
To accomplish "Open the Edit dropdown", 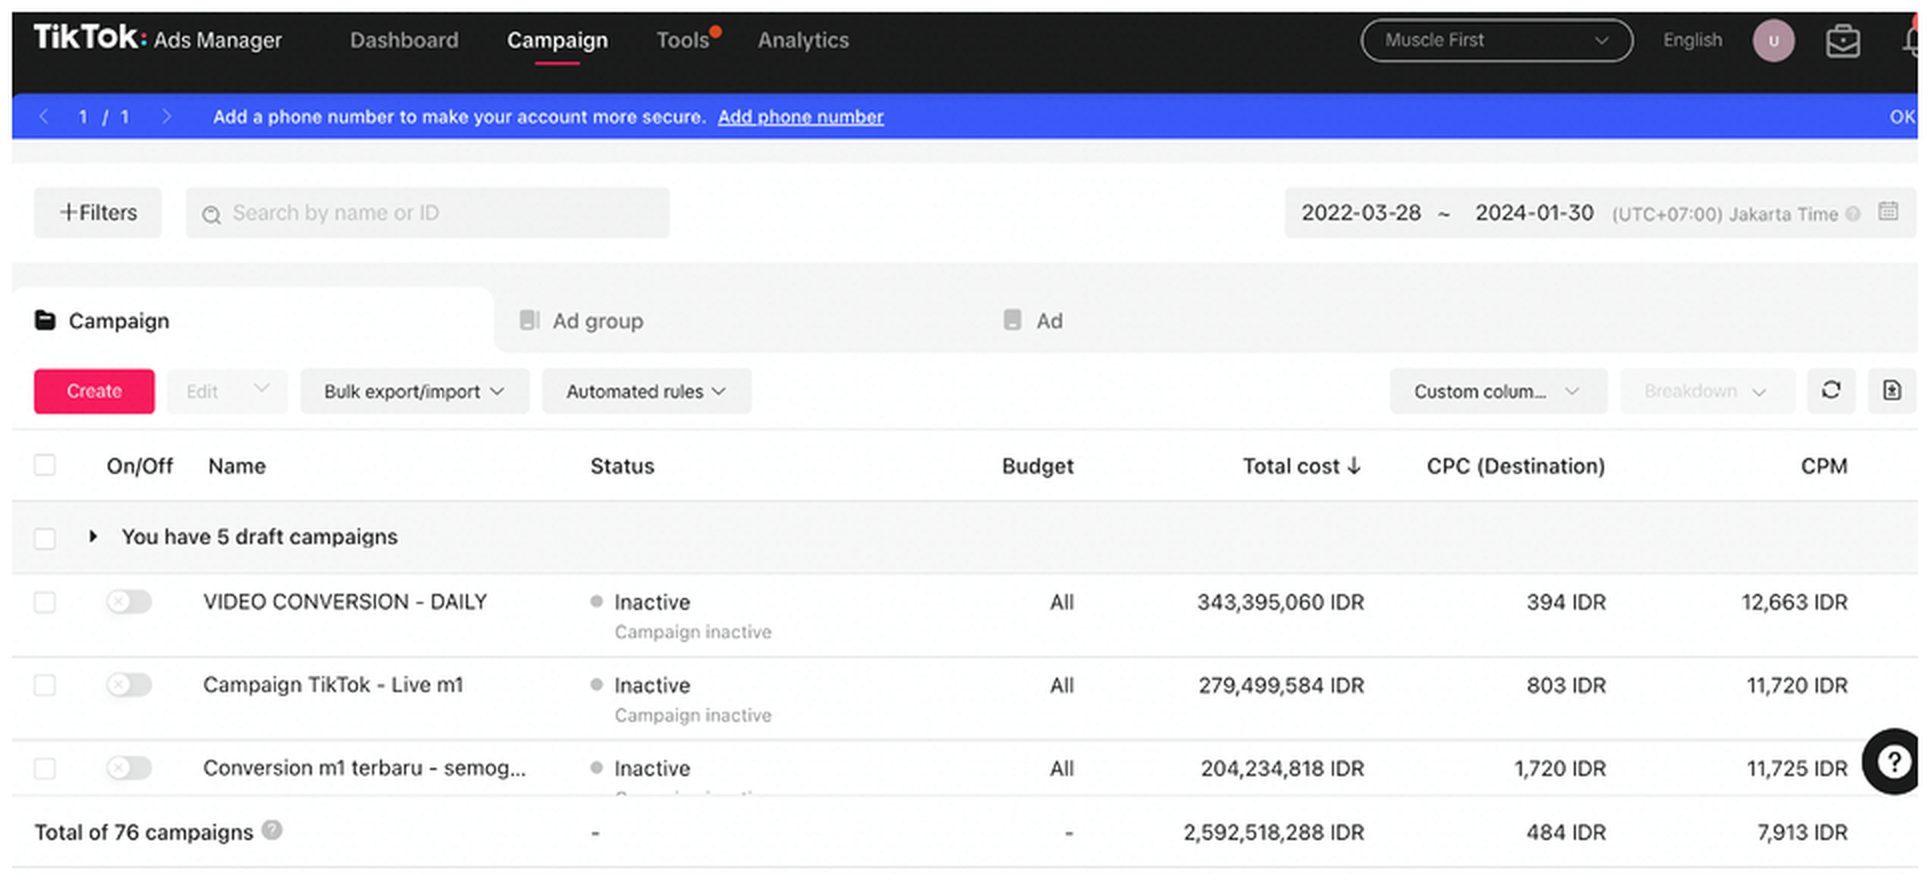I will point(227,391).
